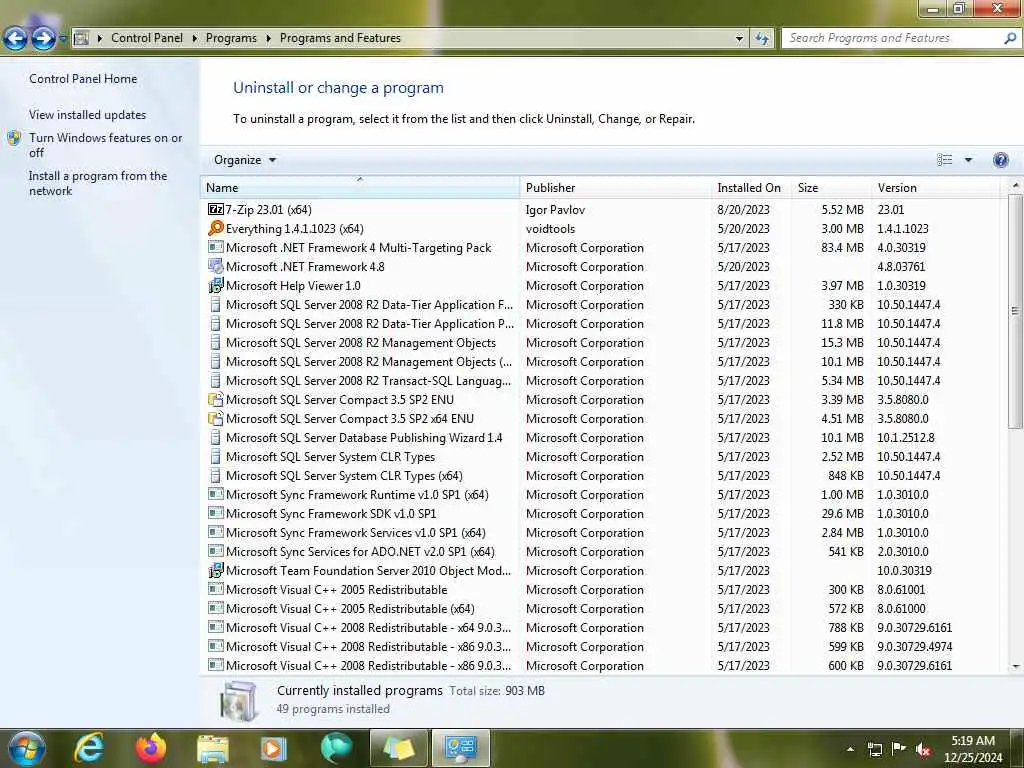Open the Organize dropdown menu
This screenshot has height=768, width=1024.
245,160
